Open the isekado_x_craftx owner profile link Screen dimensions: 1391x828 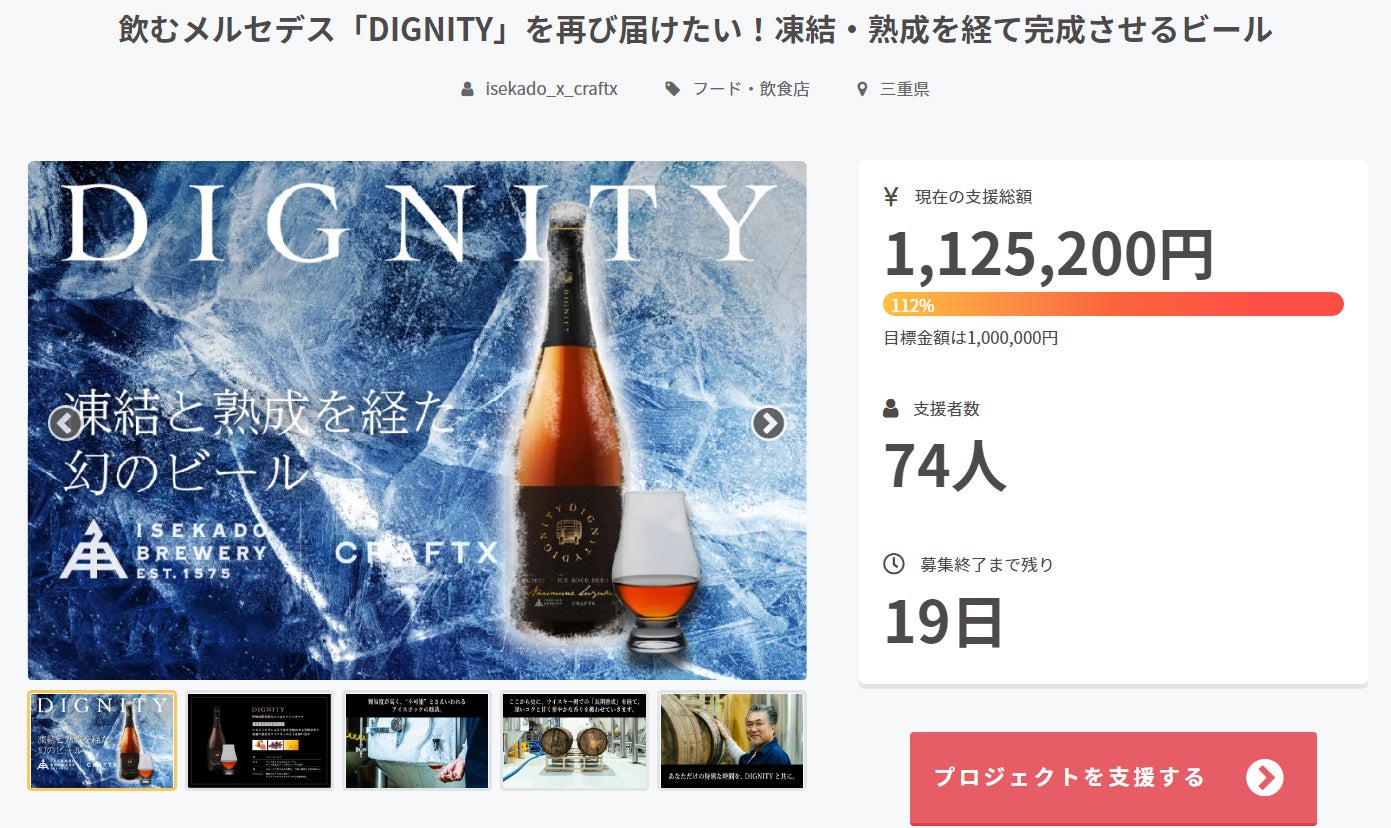tap(552, 89)
